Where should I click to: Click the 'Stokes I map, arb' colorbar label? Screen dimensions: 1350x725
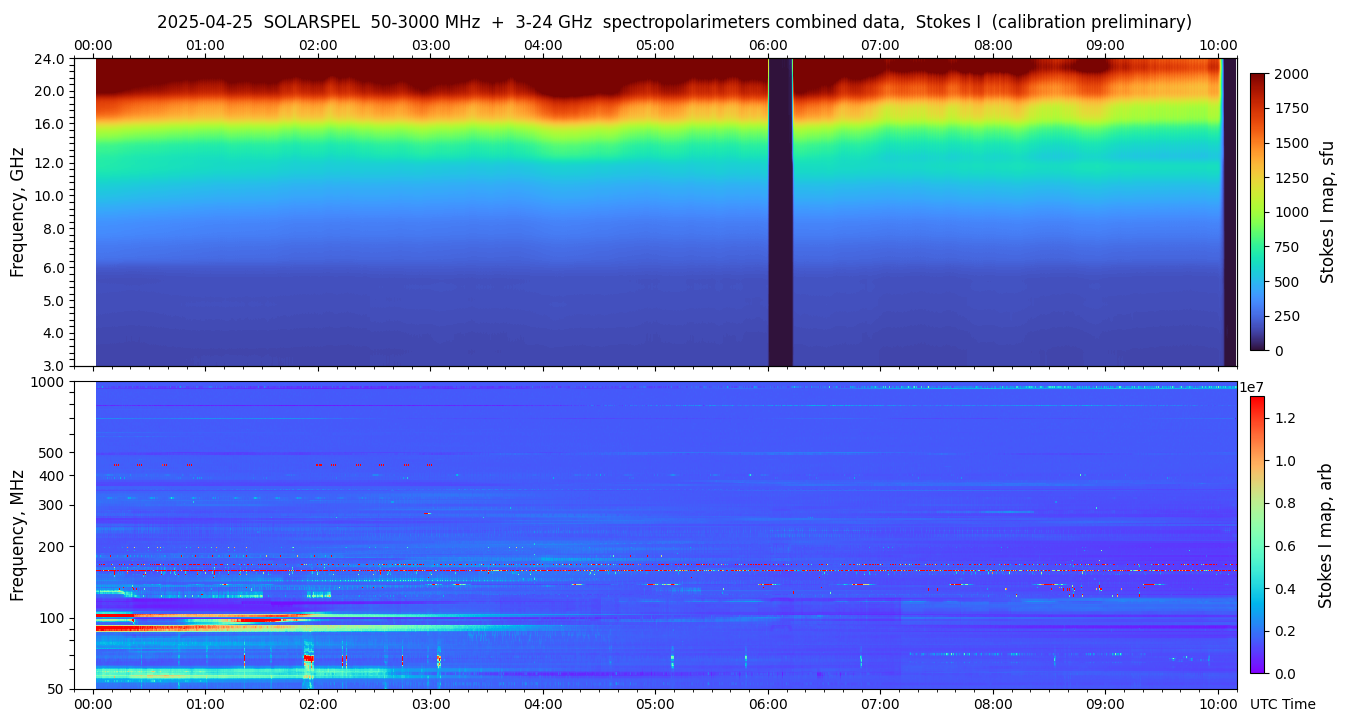pyautogui.click(x=1325, y=535)
